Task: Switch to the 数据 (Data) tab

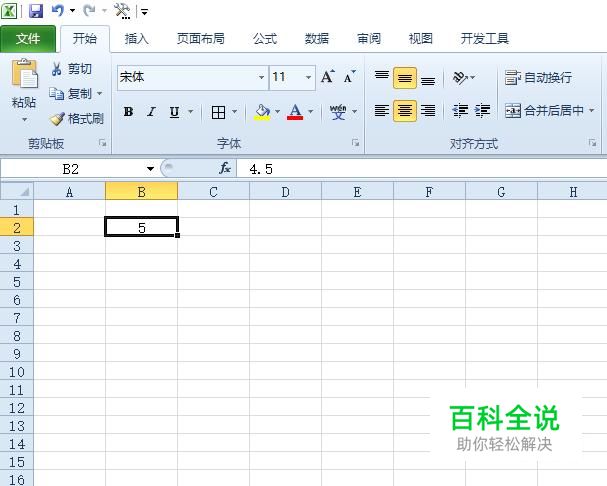Action: tap(317, 39)
